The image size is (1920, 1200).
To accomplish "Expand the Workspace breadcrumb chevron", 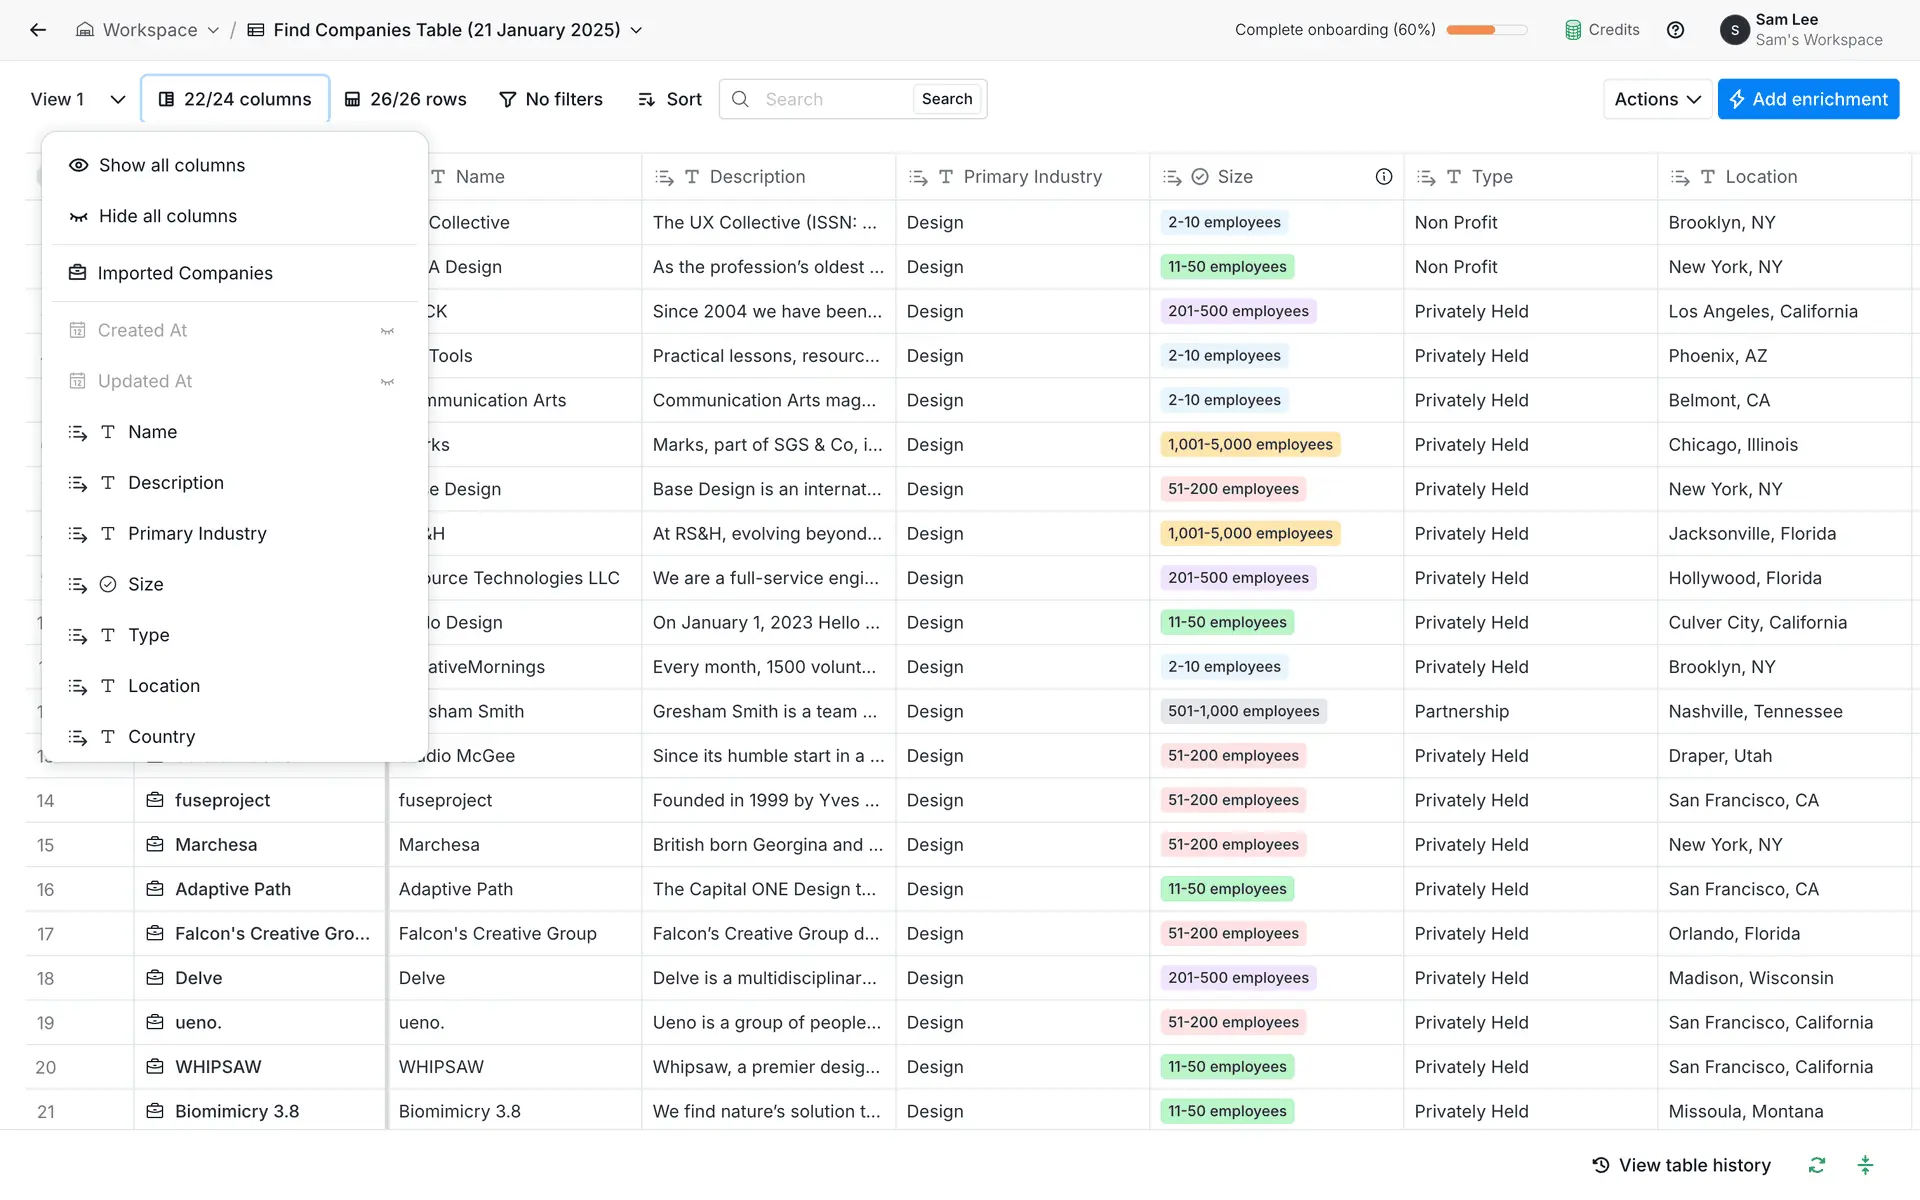I will [213, 30].
